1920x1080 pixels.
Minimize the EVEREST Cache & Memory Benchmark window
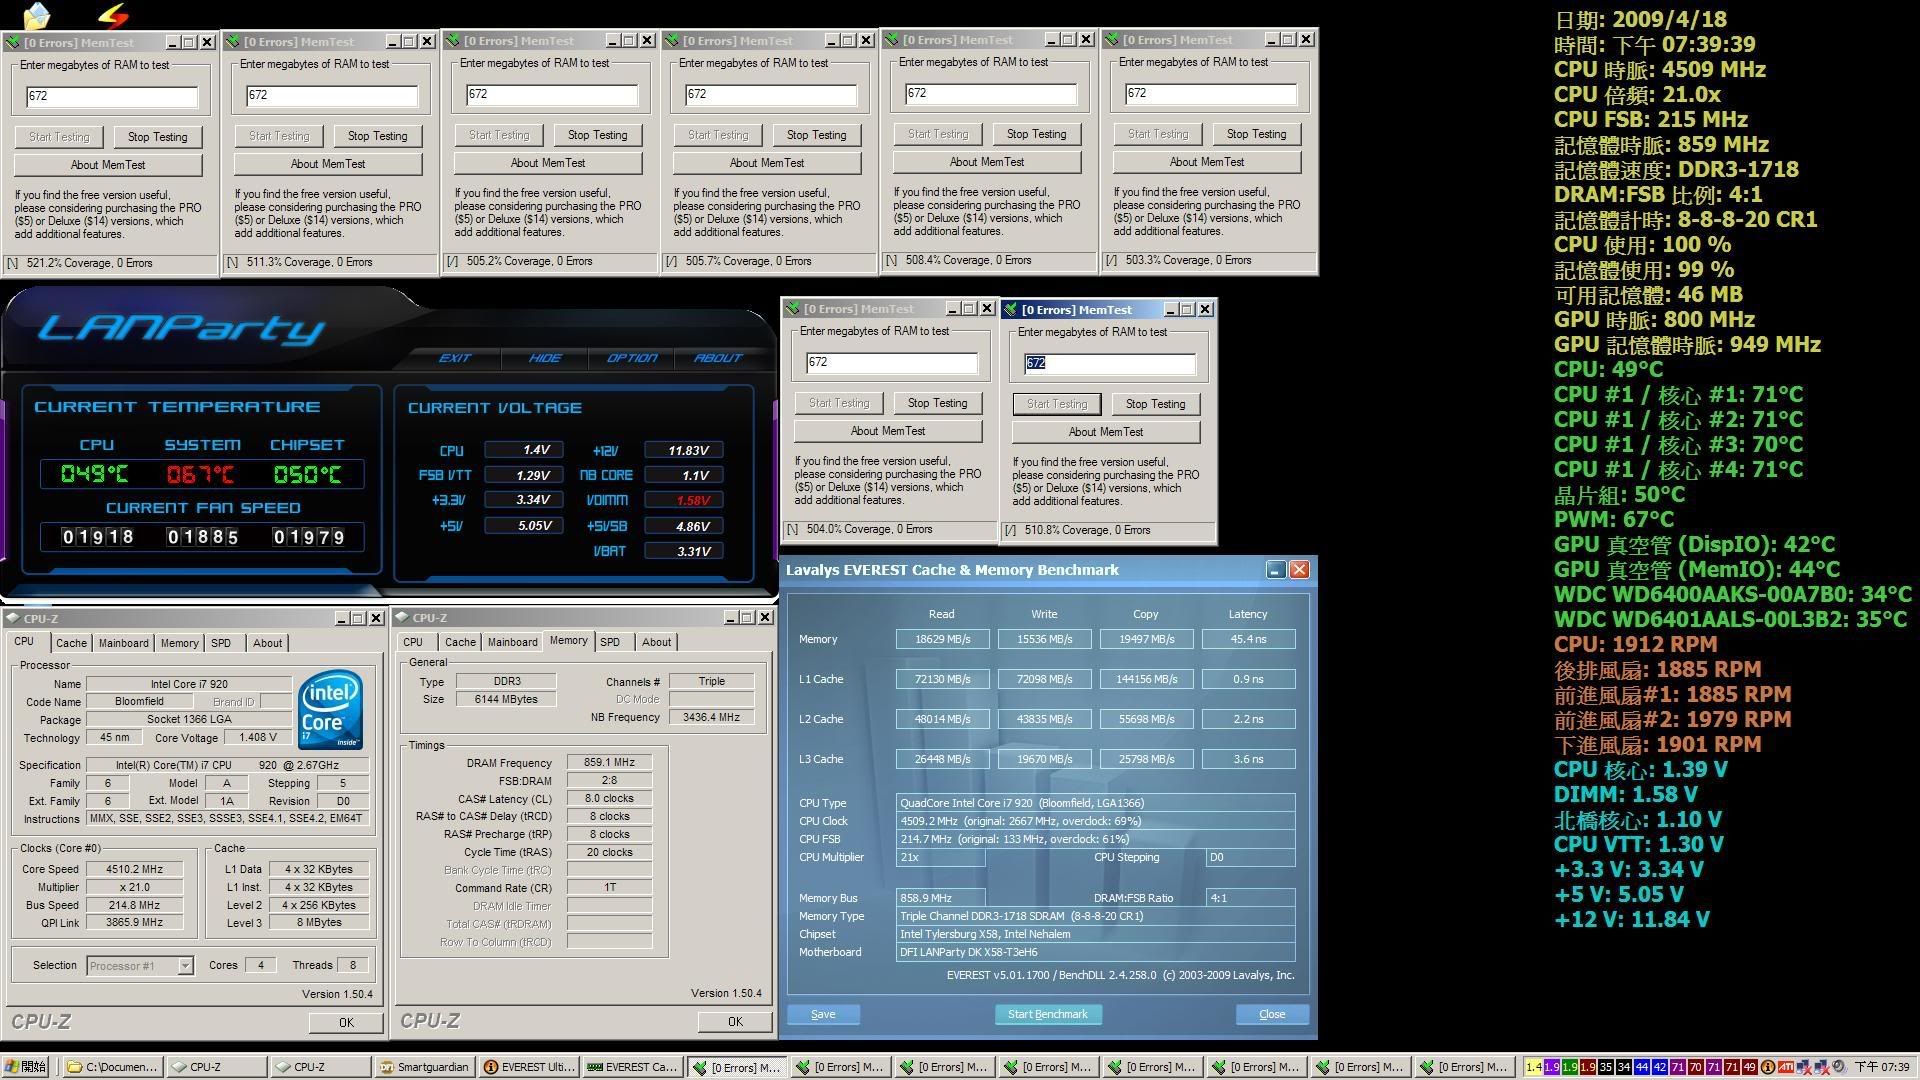(1275, 570)
